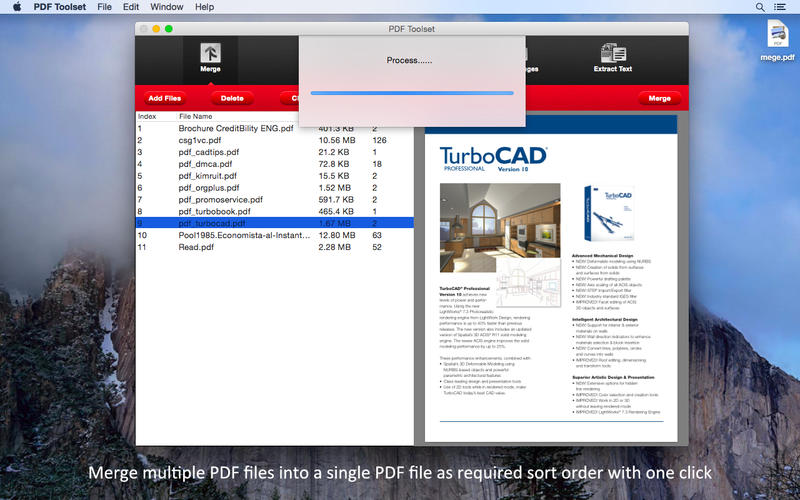Viewport: 800px width, 500px height.
Task: Open Spotlight search in menu bar
Action: (x=760, y=7)
